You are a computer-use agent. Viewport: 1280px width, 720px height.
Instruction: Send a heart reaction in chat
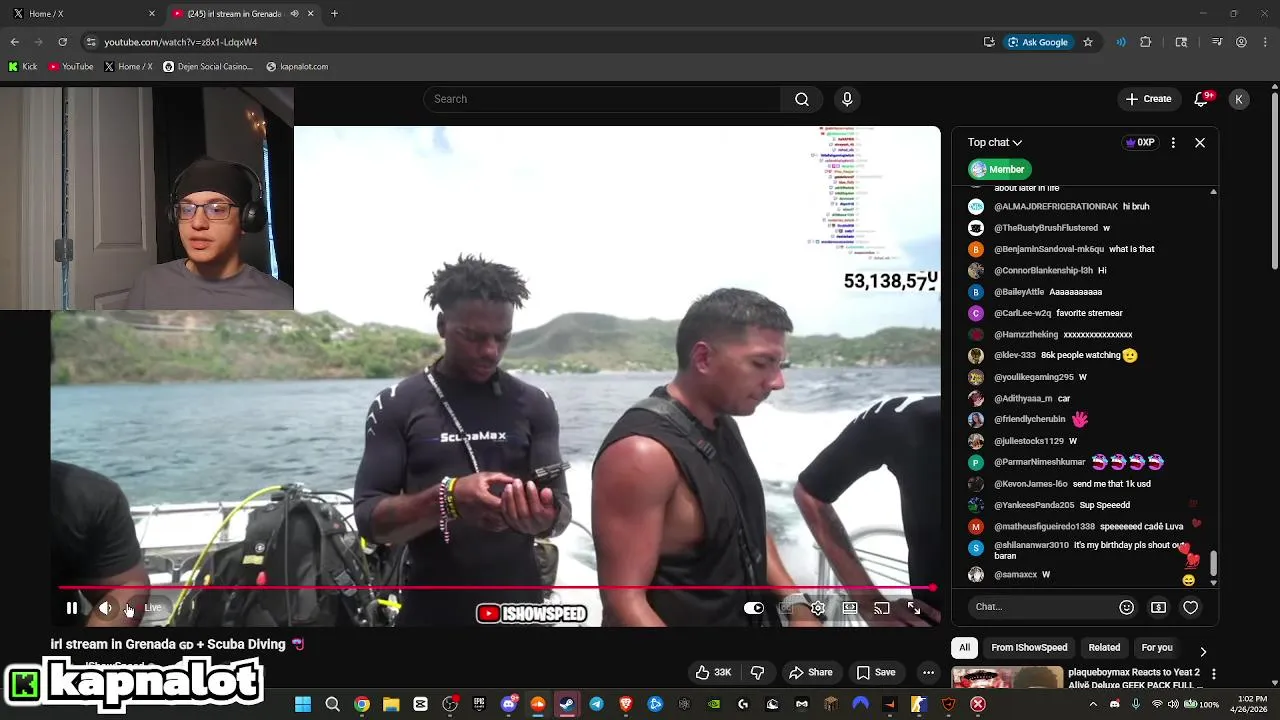(1190, 607)
